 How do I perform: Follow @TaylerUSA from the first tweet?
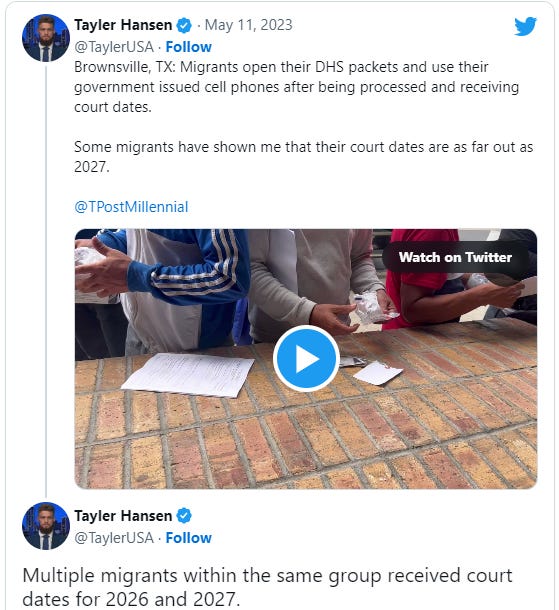(x=189, y=47)
